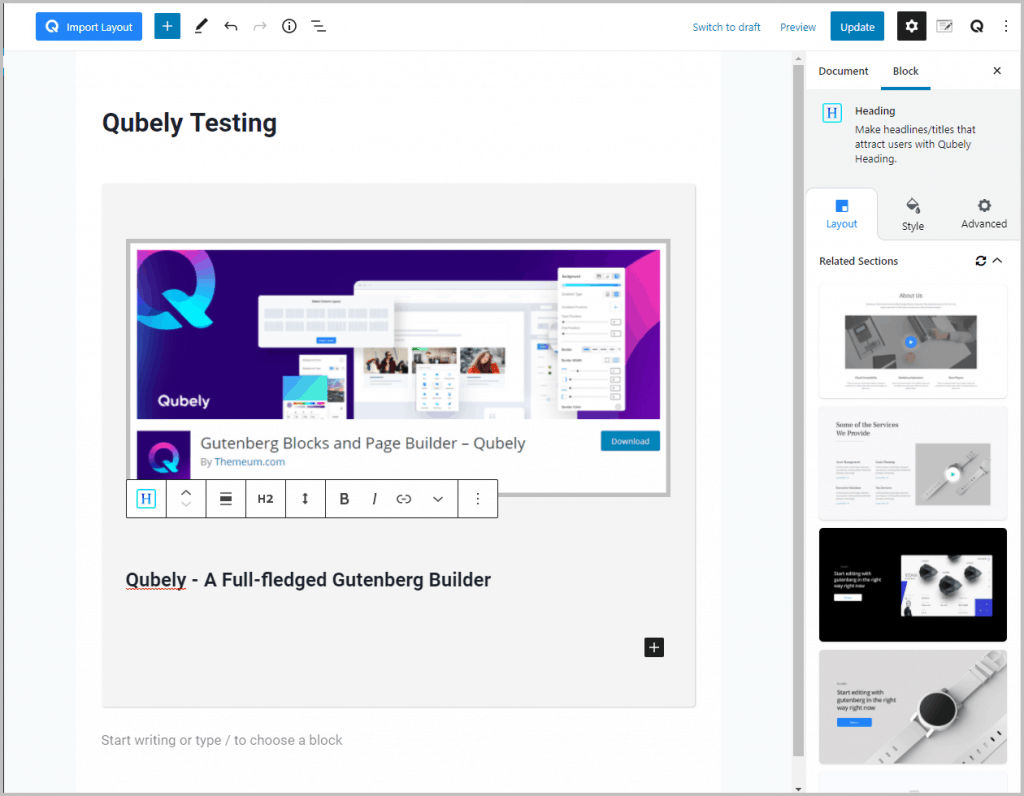
Task: Select the Advanced tab
Action: click(984, 214)
